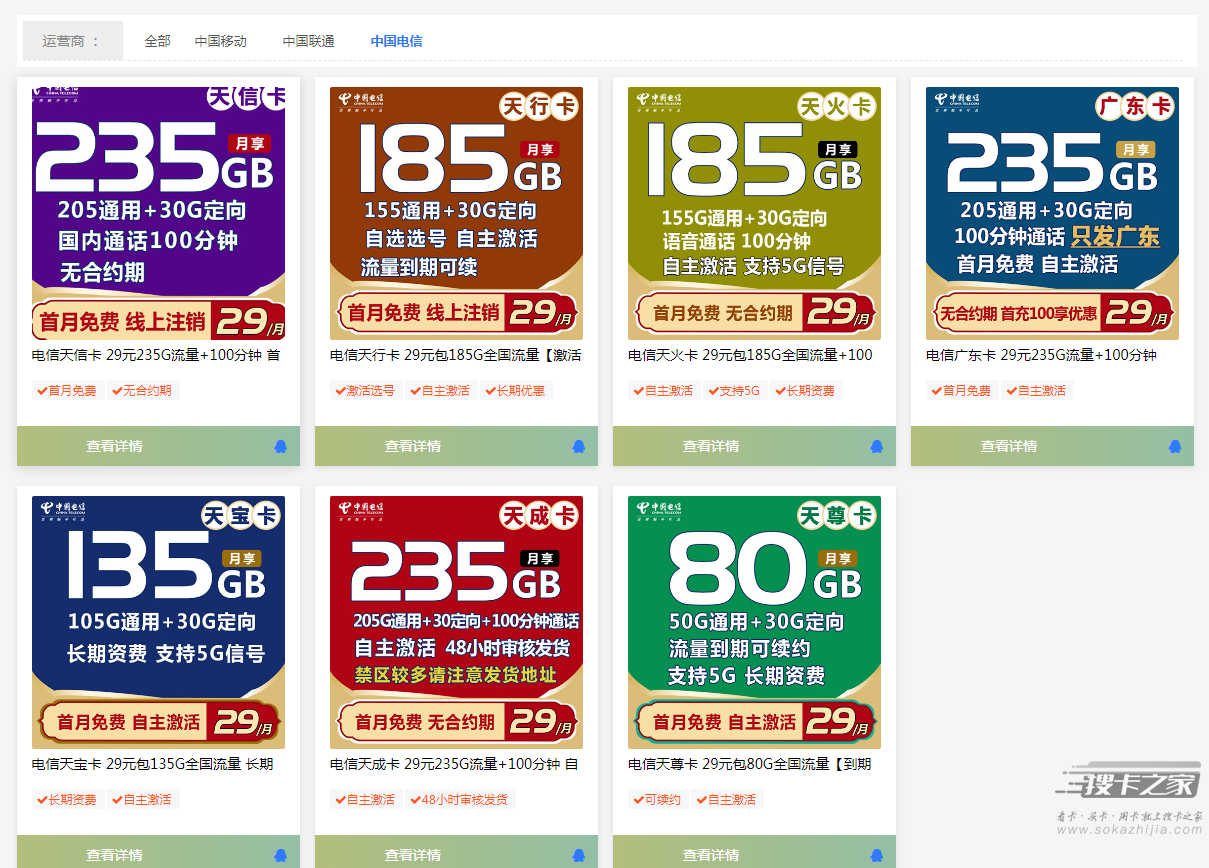
Task: Open QQ icon on the 电信天成卡 card
Action: 578,855
